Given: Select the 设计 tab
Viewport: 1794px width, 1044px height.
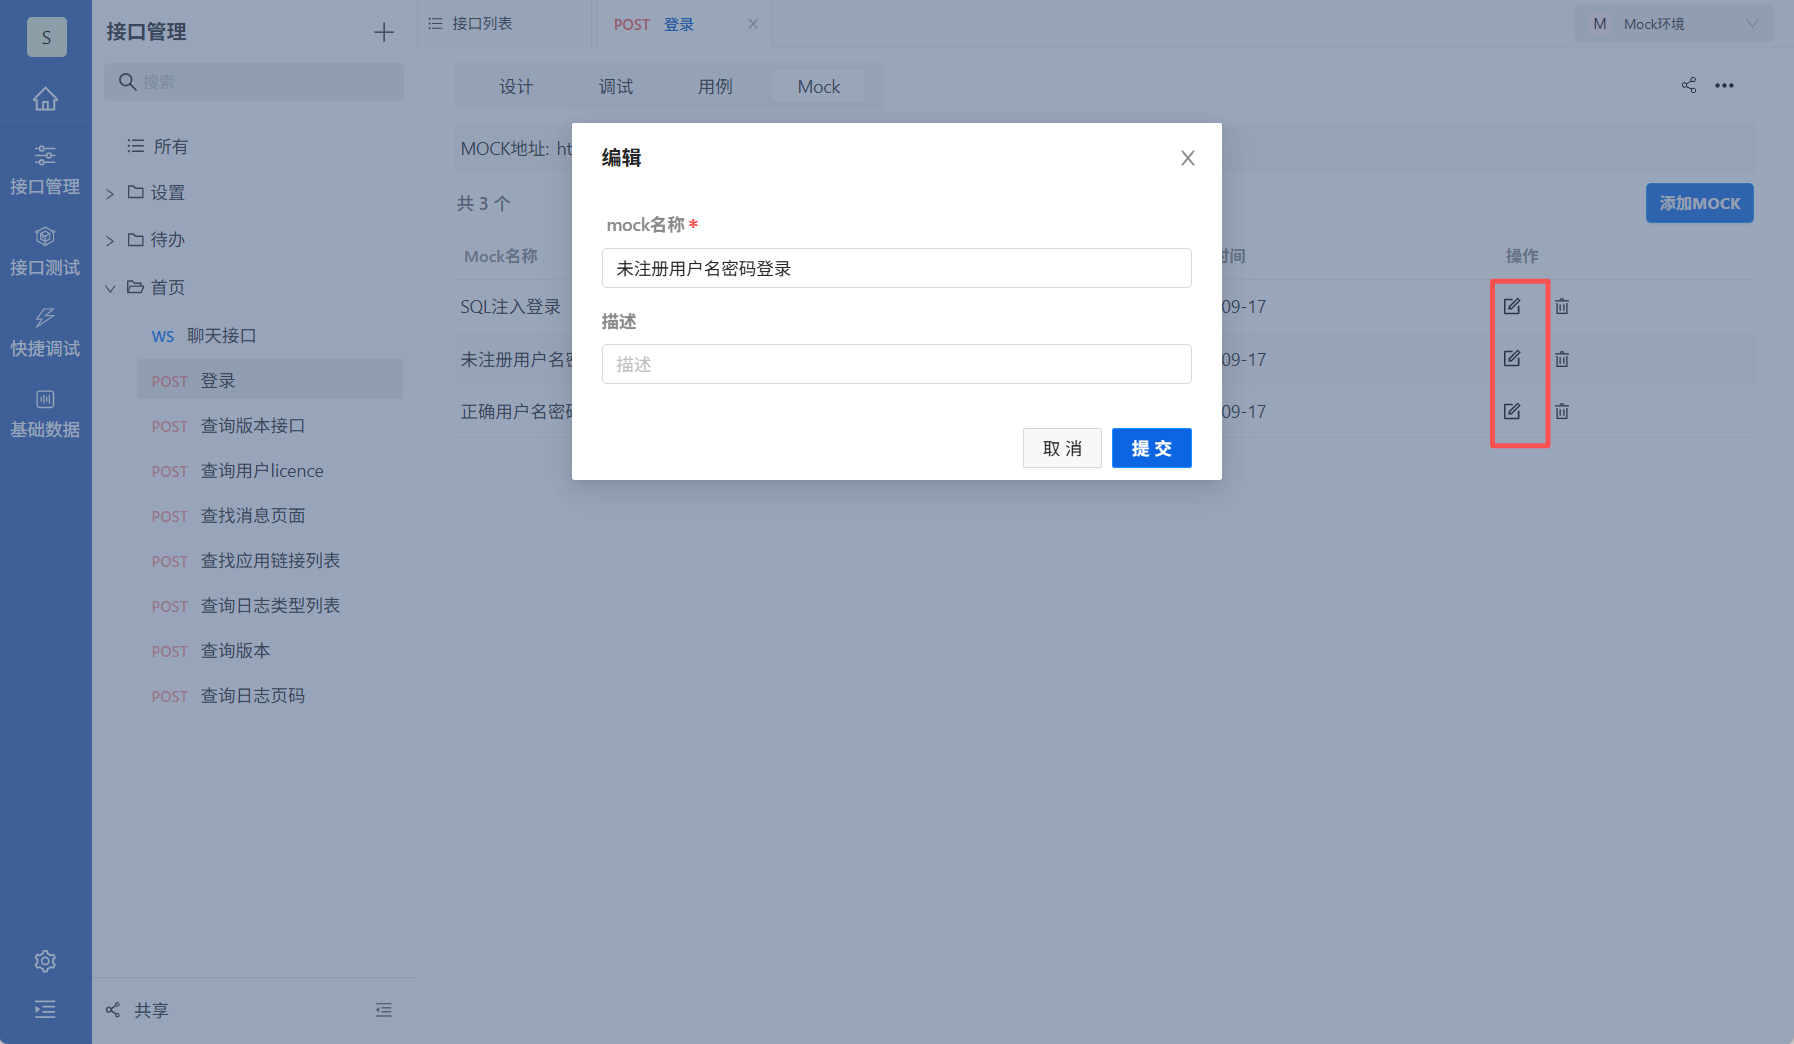Looking at the screenshot, I should 516,86.
